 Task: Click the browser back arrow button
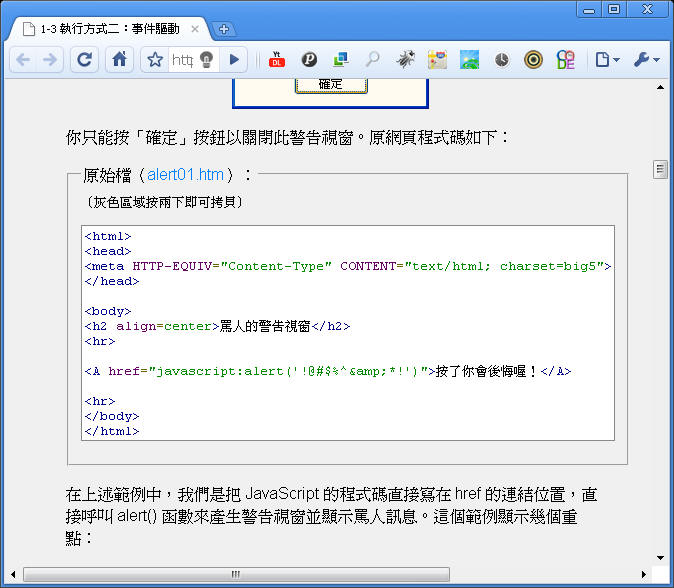(x=23, y=60)
